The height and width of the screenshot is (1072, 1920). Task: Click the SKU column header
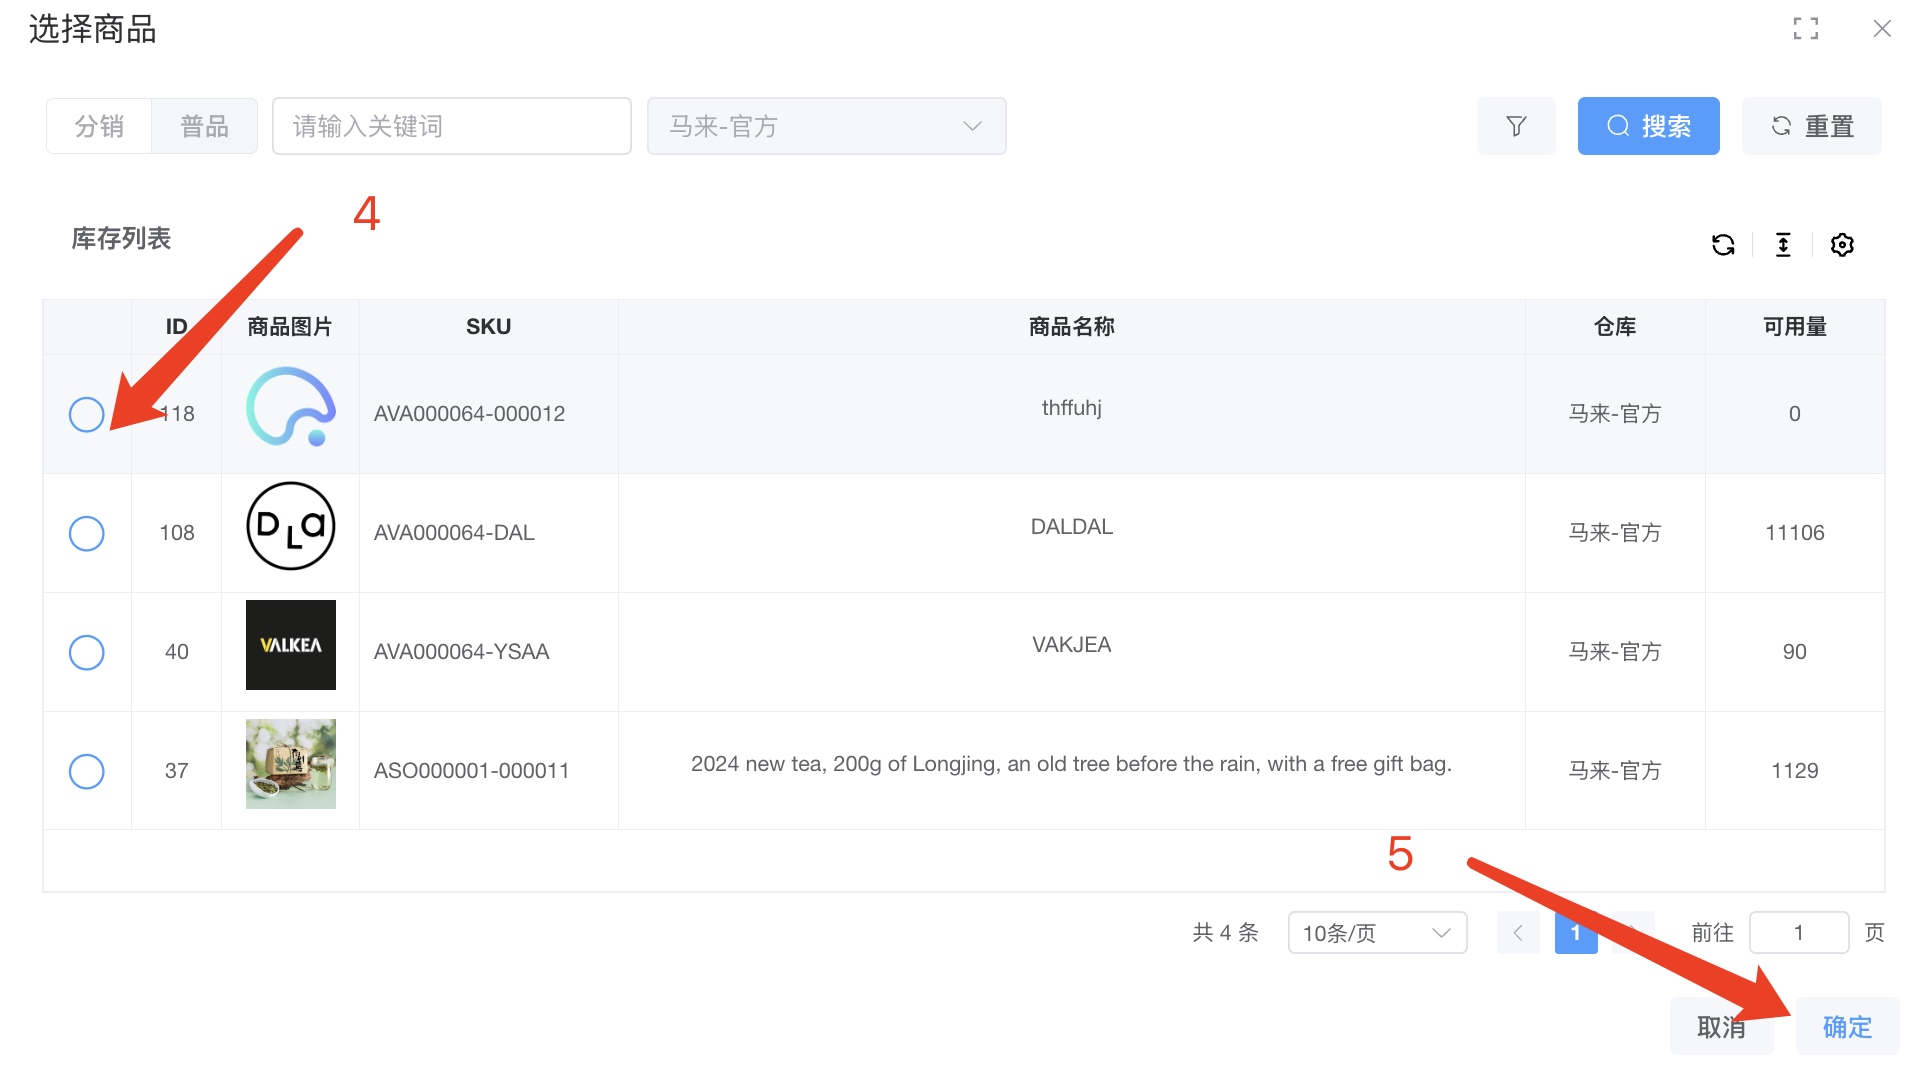(x=488, y=327)
